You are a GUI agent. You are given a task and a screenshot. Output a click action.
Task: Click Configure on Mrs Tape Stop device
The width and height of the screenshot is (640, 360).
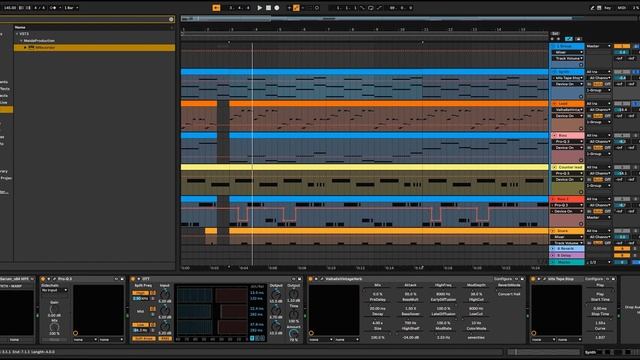click(594, 279)
